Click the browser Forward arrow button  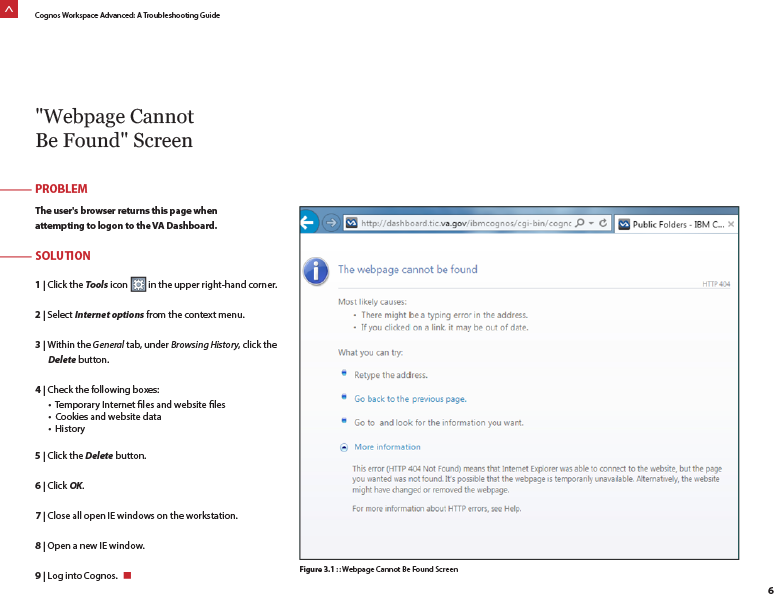click(x=331, y=223)
